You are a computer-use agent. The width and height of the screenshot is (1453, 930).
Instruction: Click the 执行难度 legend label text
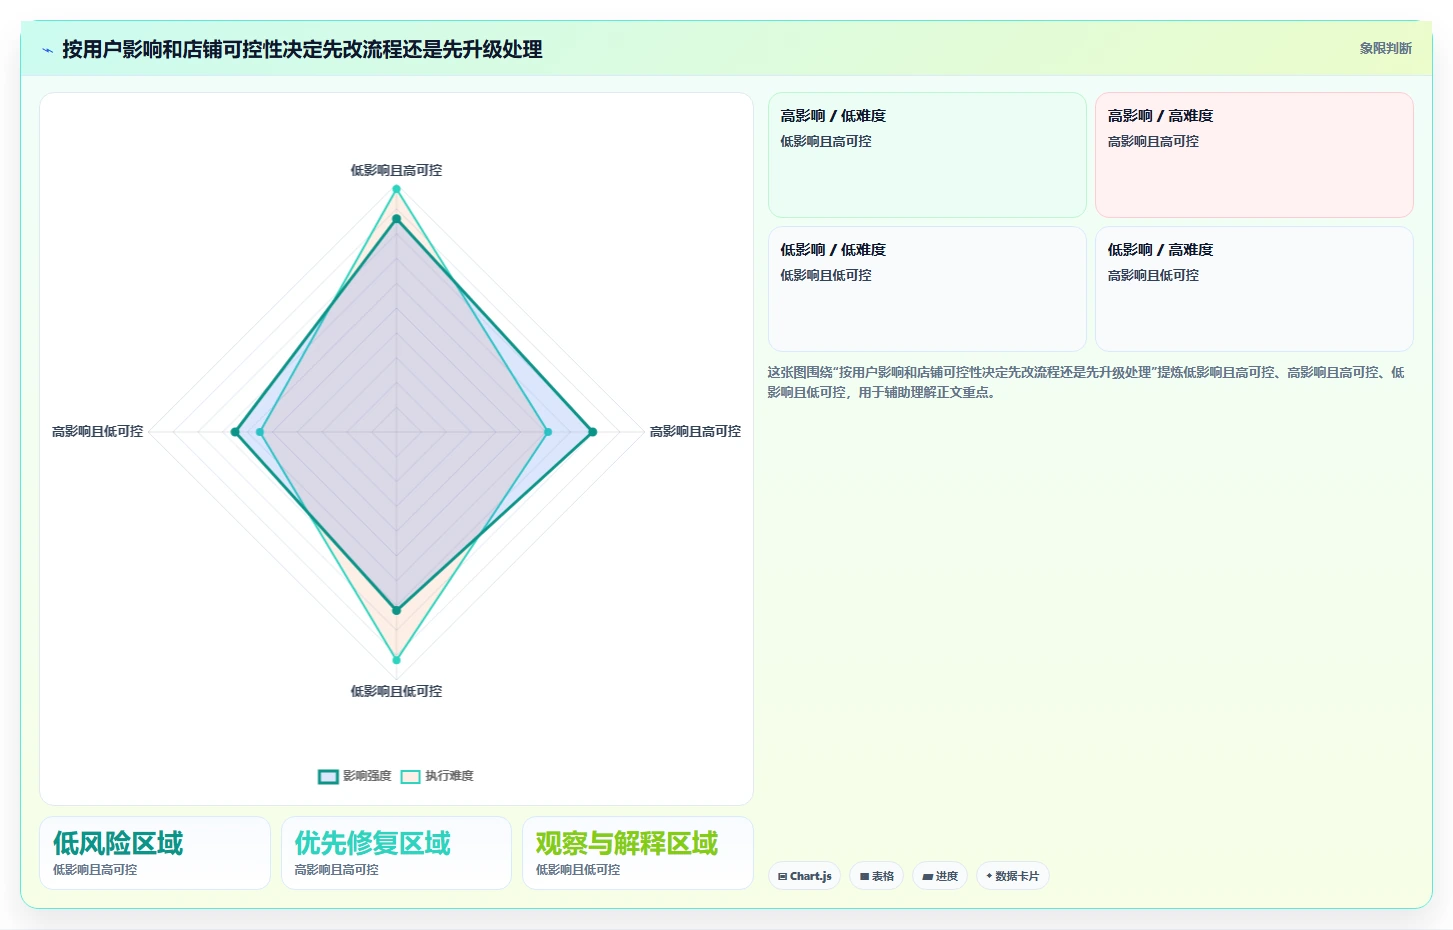click(449, 776)
